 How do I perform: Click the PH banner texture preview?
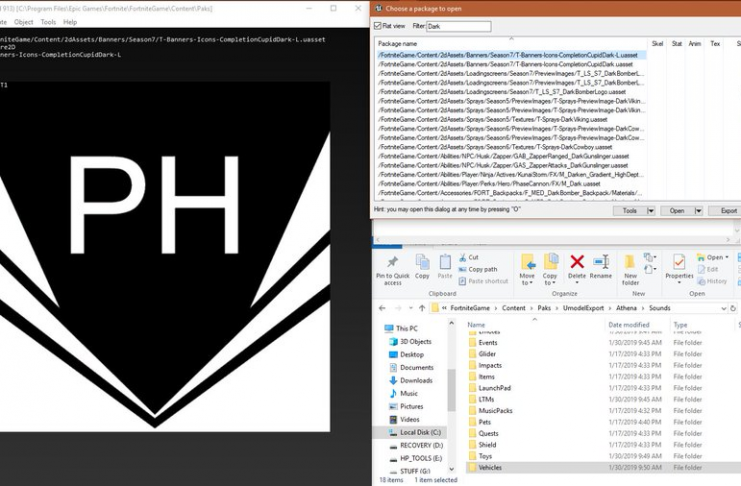coord(164,257)
